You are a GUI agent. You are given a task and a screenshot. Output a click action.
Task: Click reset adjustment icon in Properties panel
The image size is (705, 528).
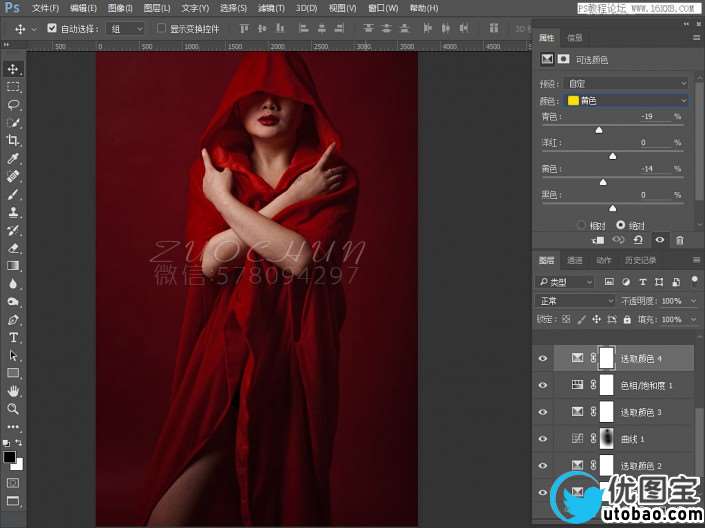639,240
